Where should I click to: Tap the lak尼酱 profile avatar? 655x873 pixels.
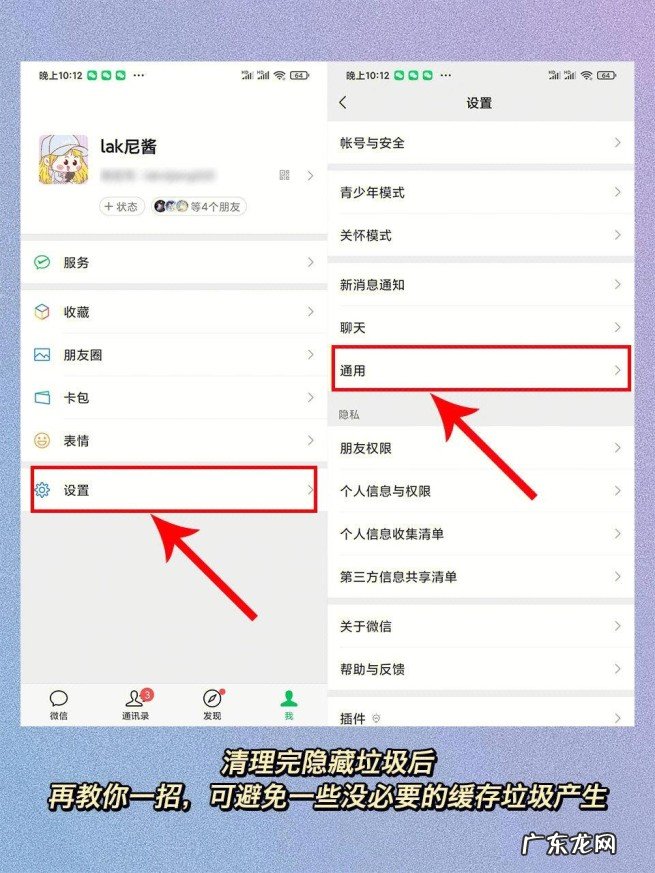click(x=63, y=160)
